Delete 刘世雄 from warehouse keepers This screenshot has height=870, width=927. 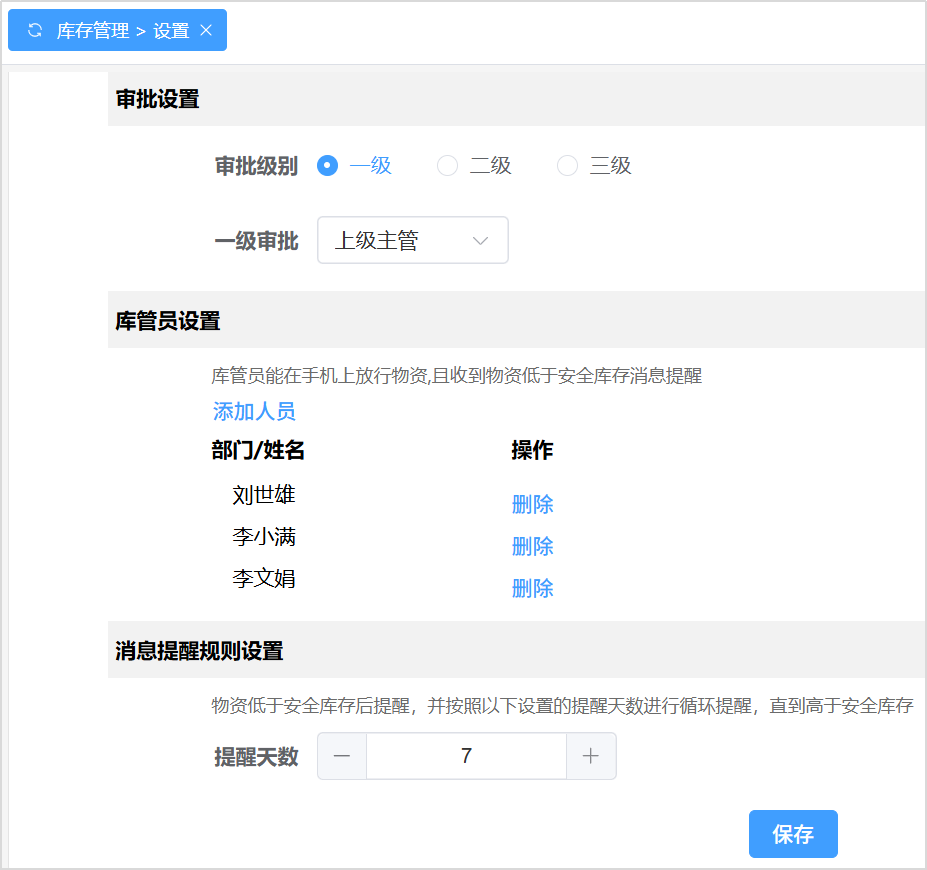(532, 504)
